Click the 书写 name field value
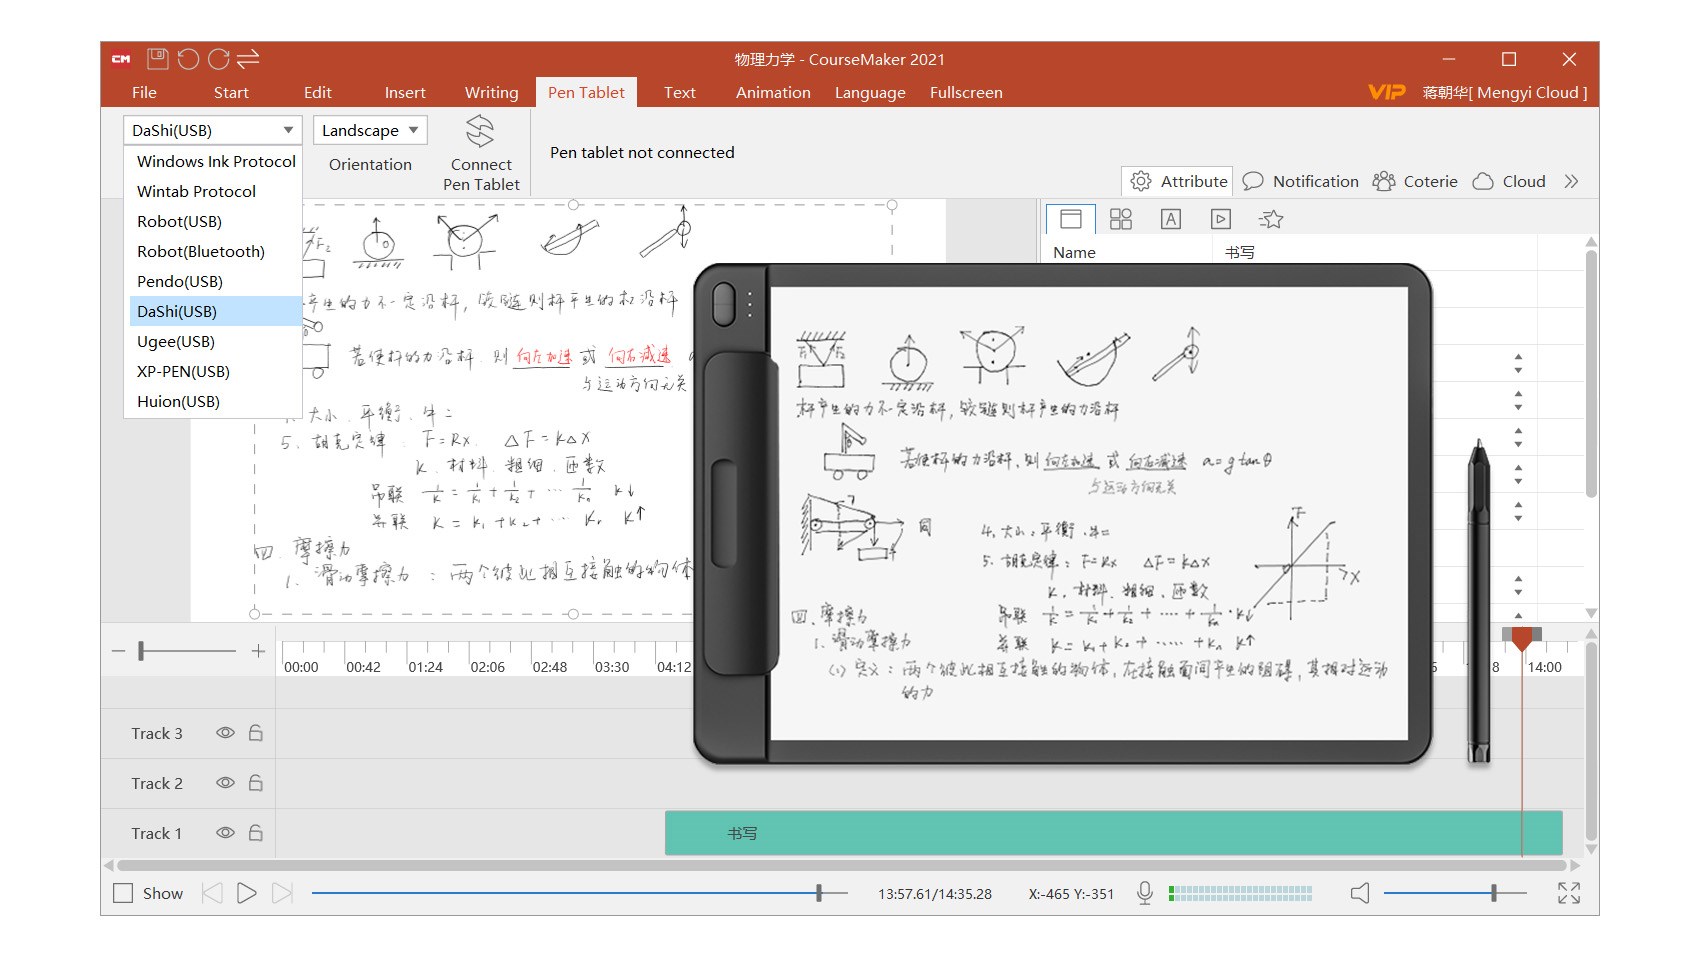Image resolution: width=1700 pixels, height=956 pixels. point(1240,252)
